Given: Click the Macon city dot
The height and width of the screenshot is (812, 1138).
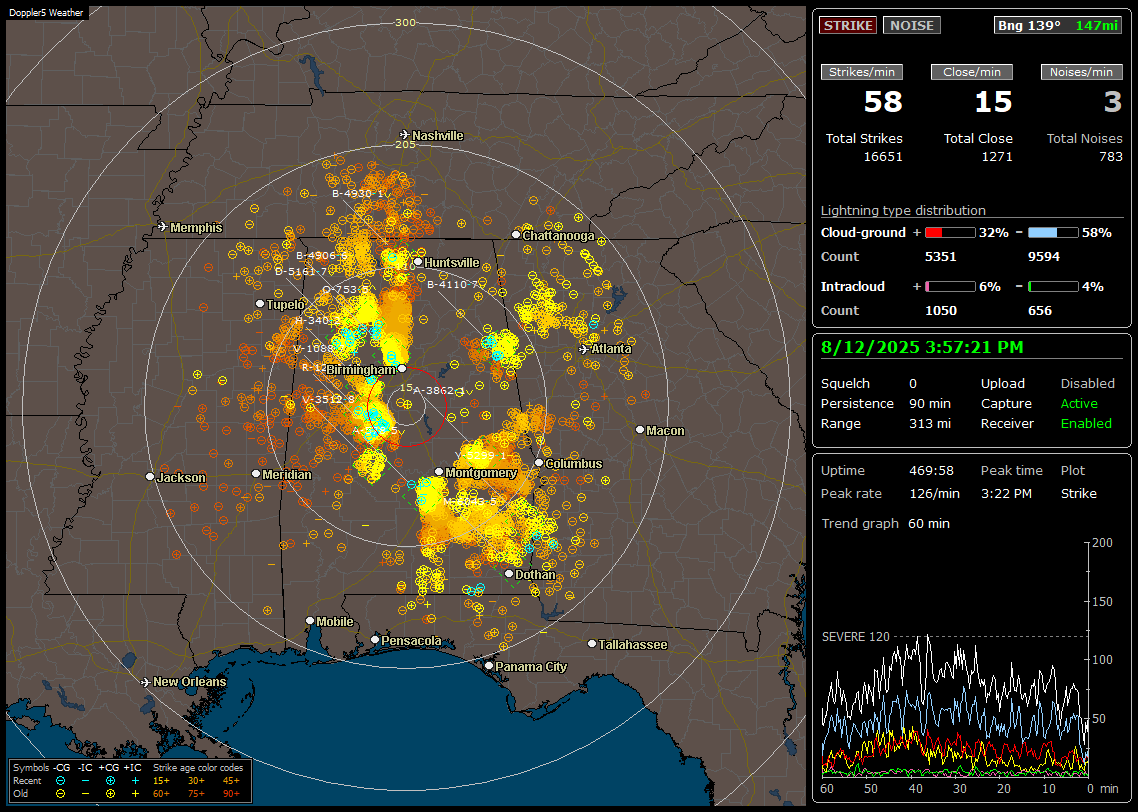Looking at the screenshot, I should (639, 430).
